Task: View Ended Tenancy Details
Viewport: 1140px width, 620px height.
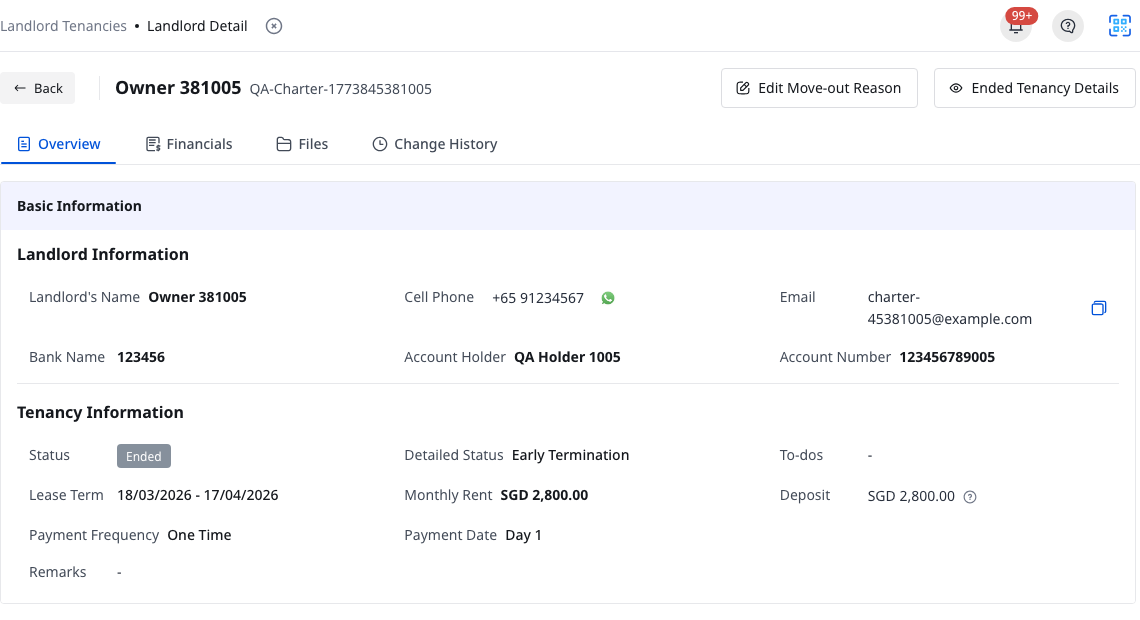Action: (1035, 88)
